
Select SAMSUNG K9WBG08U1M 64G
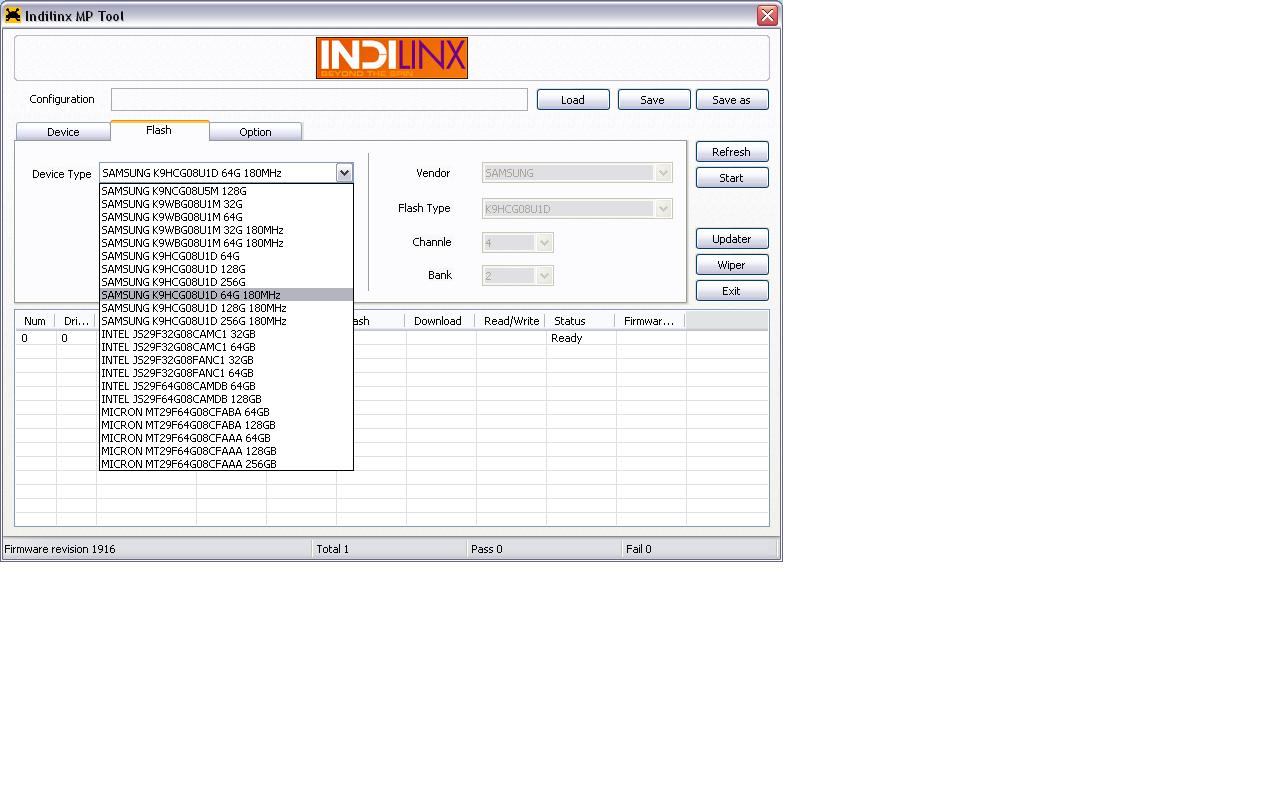(x=226, y=217)
